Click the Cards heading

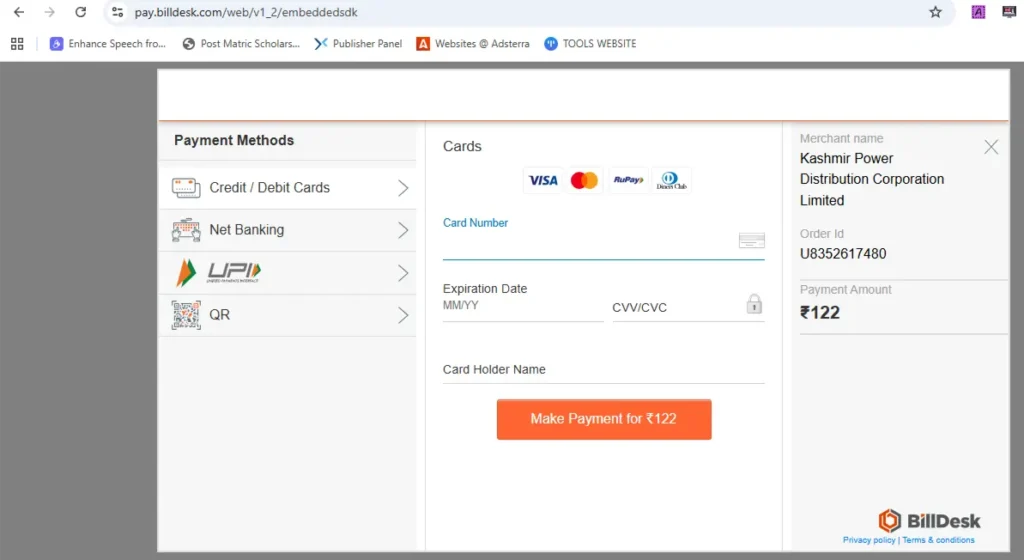coord(462,146)
